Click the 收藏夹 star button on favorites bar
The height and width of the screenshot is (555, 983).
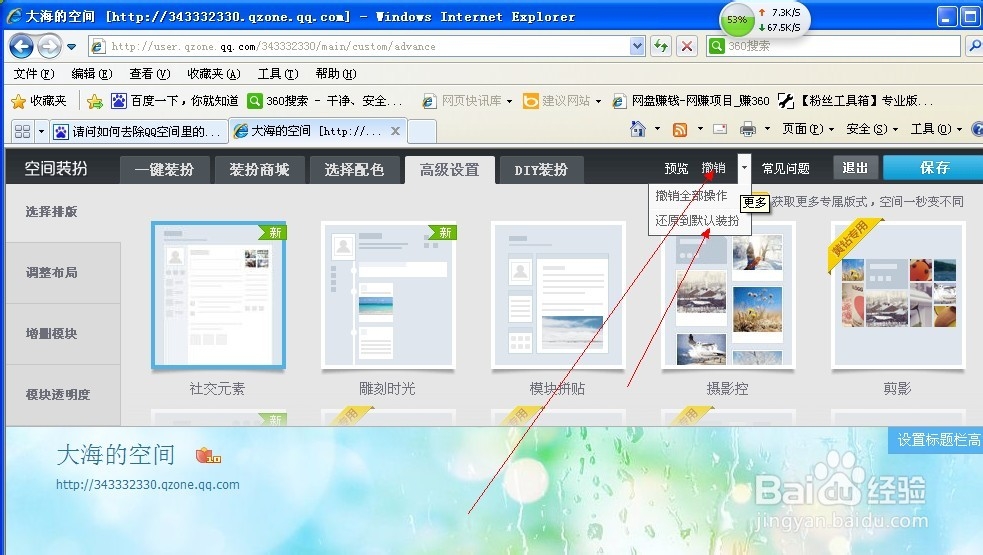[x=39, y=101]
